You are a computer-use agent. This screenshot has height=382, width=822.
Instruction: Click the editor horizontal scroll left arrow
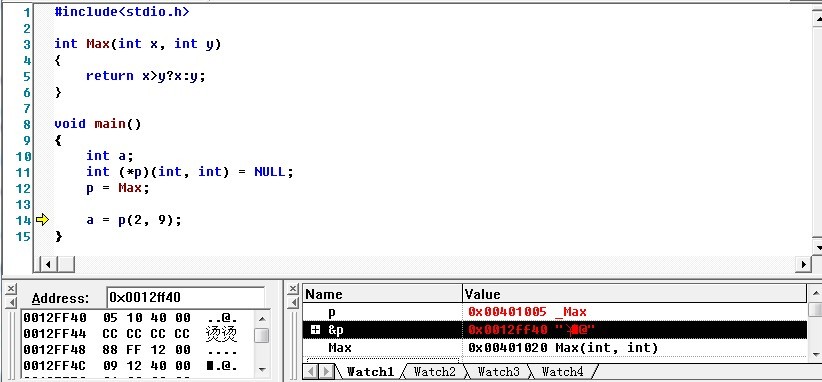48,265
